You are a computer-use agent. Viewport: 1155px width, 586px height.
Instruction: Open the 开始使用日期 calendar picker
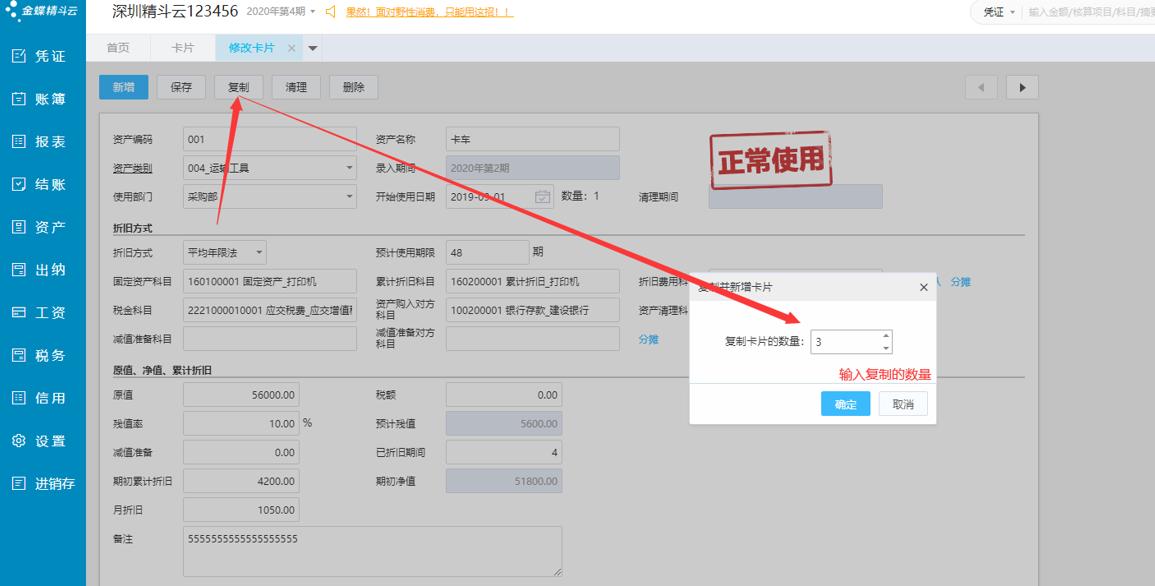541,196
